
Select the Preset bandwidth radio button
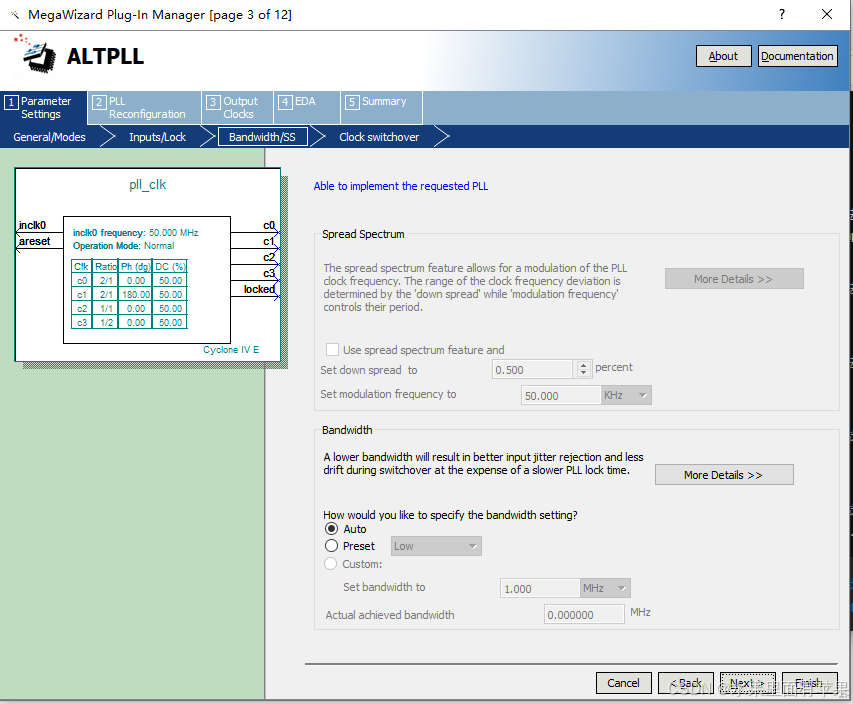coord(331,546)
